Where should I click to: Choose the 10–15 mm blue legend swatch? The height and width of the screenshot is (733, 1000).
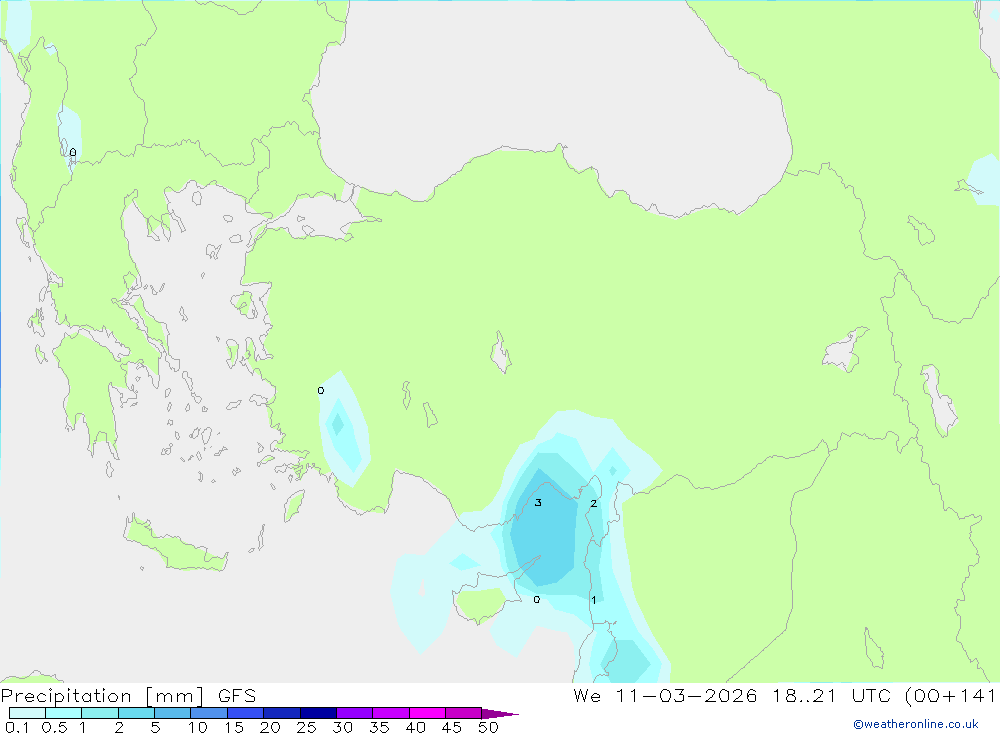click(x=209, y=713)
